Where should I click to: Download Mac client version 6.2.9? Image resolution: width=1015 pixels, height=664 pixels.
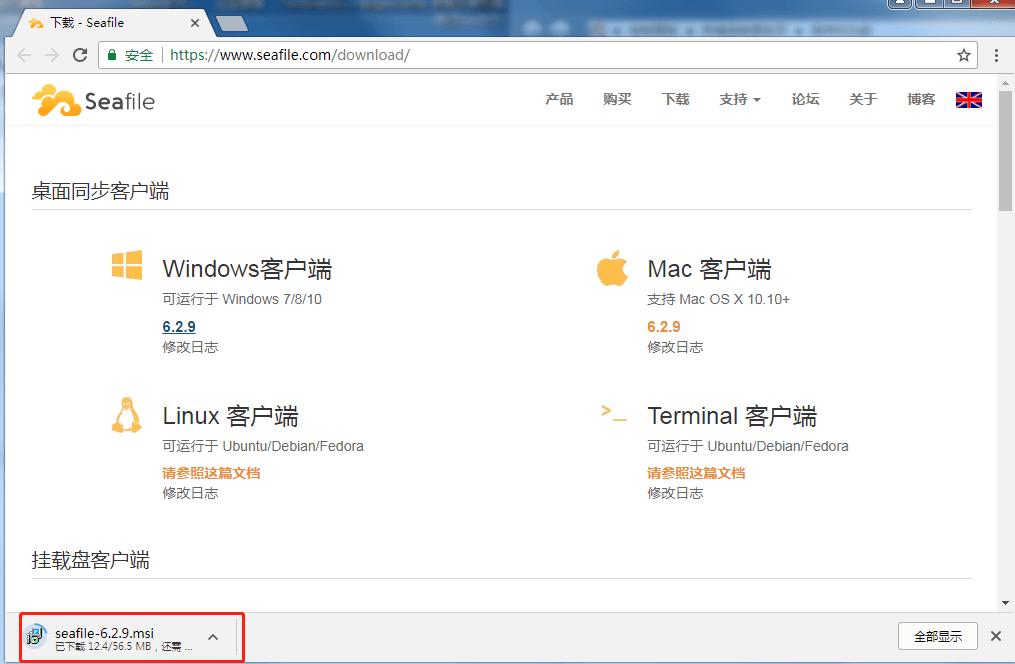pos(664,327)
